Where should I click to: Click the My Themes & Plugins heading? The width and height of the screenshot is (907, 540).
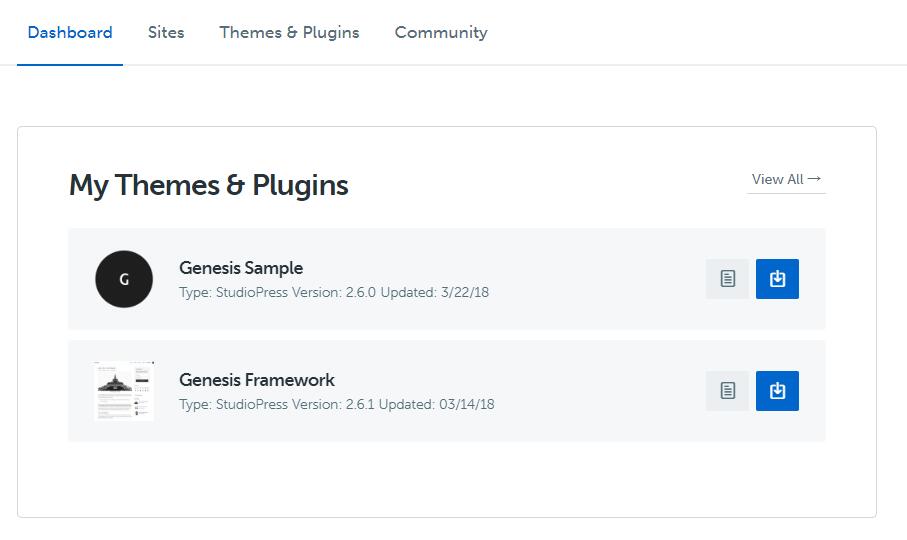point(209,185)
